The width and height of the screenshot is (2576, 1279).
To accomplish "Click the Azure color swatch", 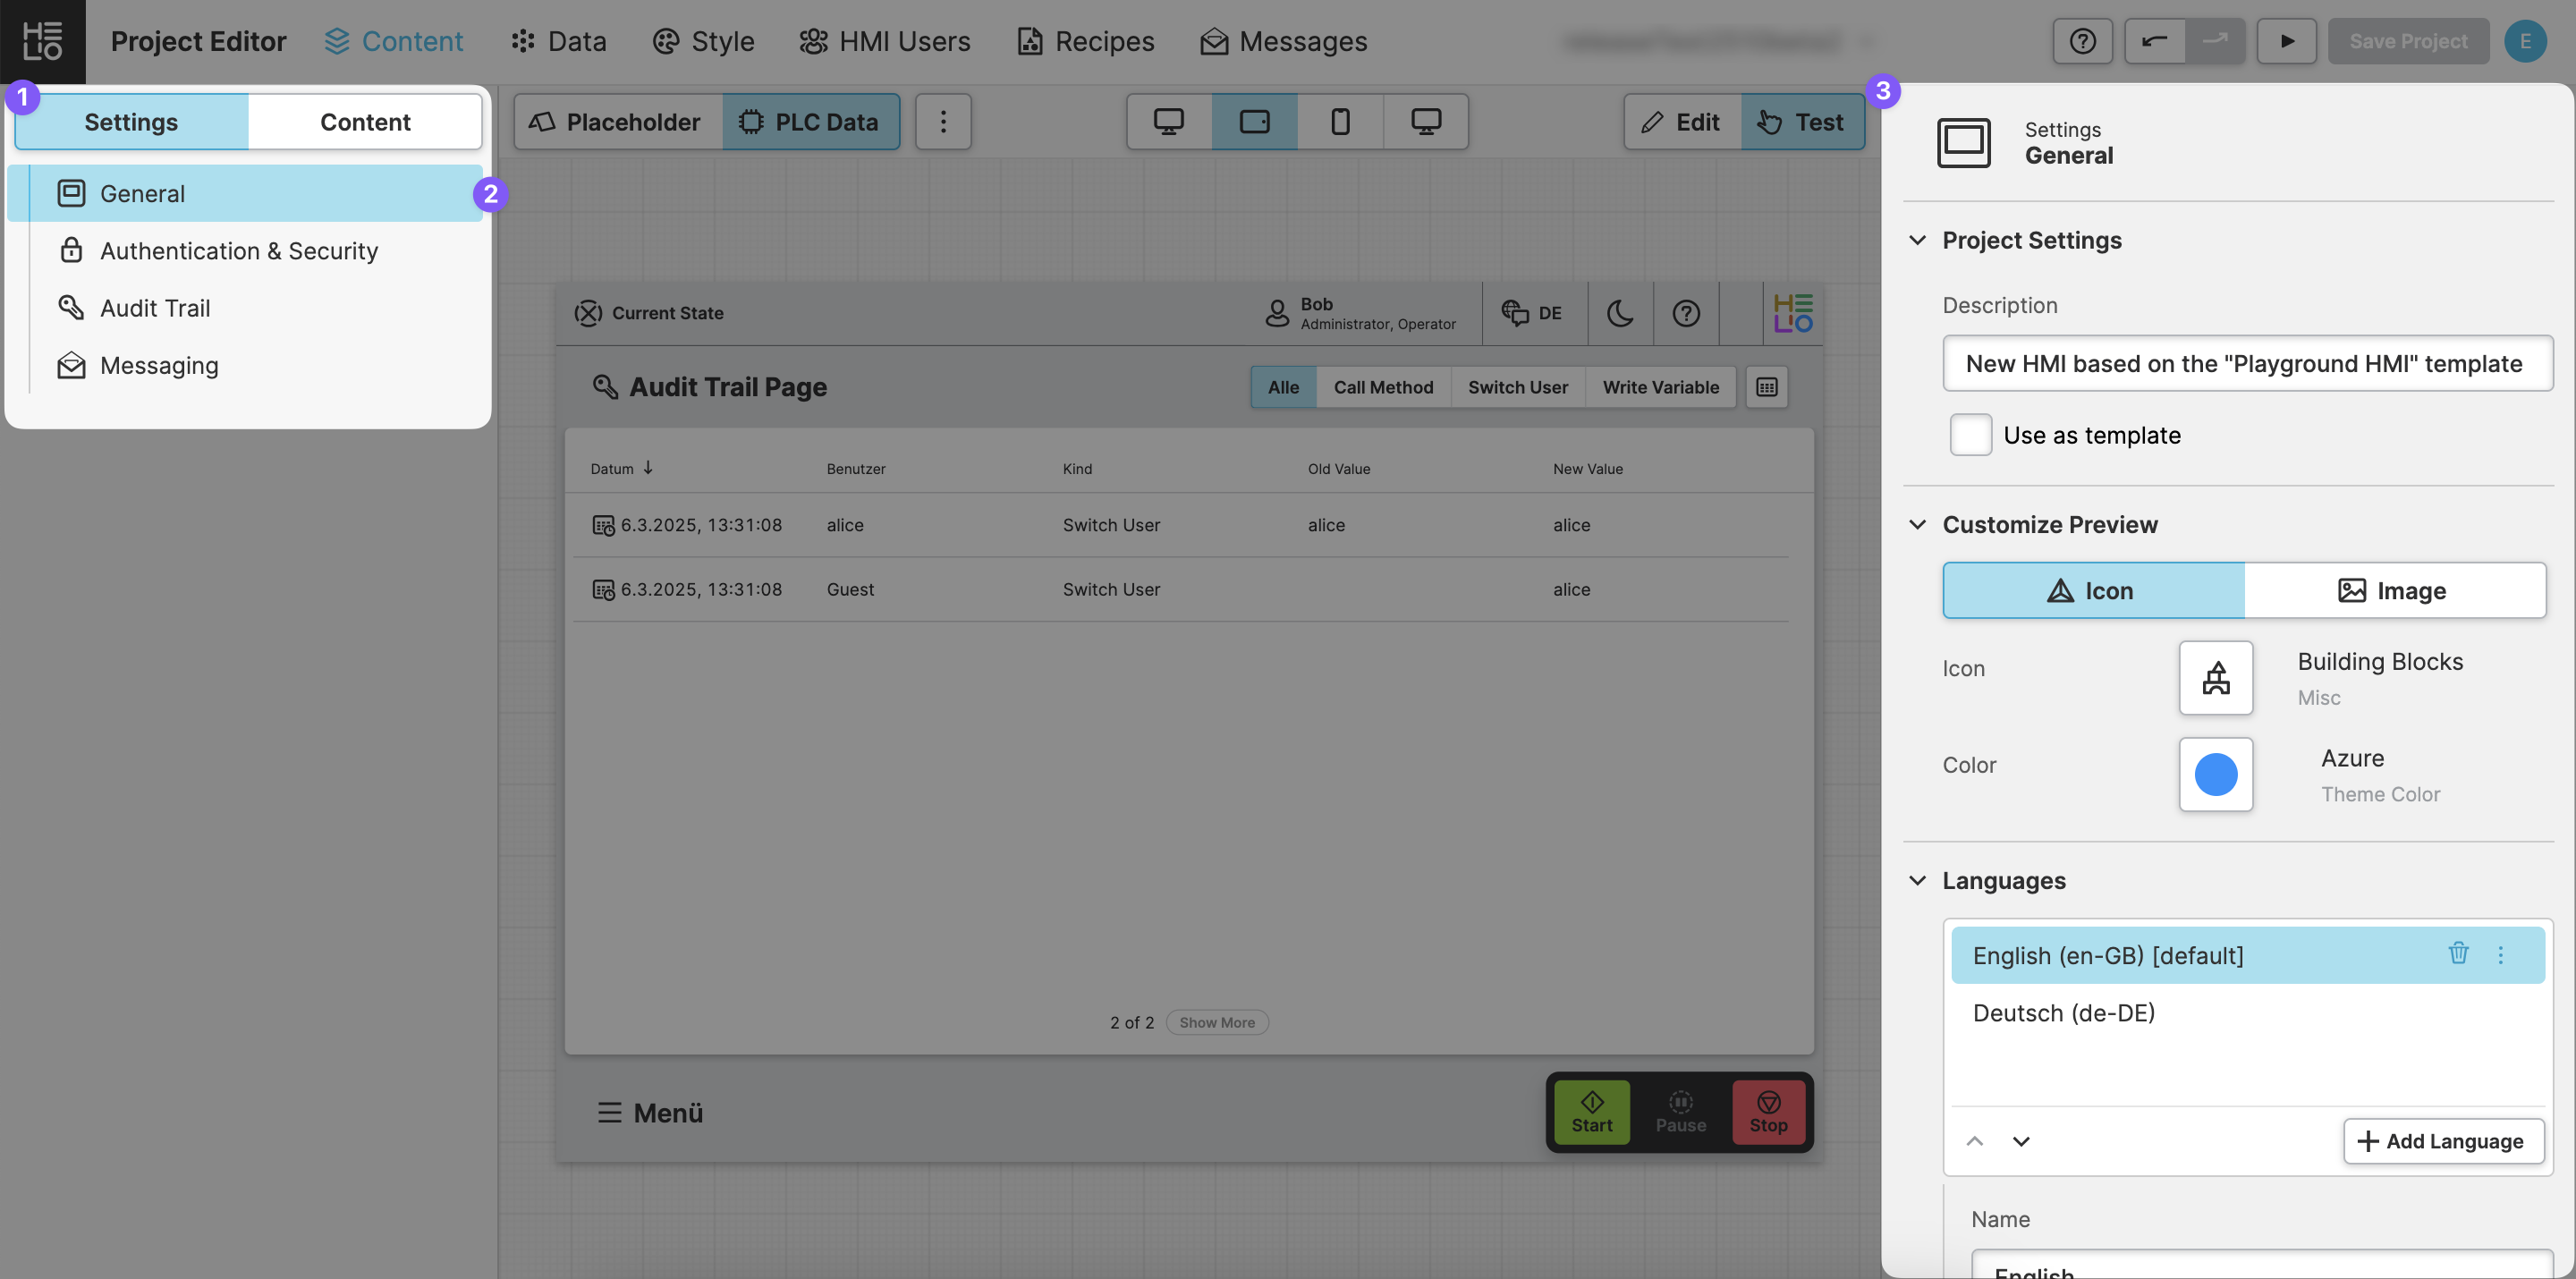I will 2215,775.
